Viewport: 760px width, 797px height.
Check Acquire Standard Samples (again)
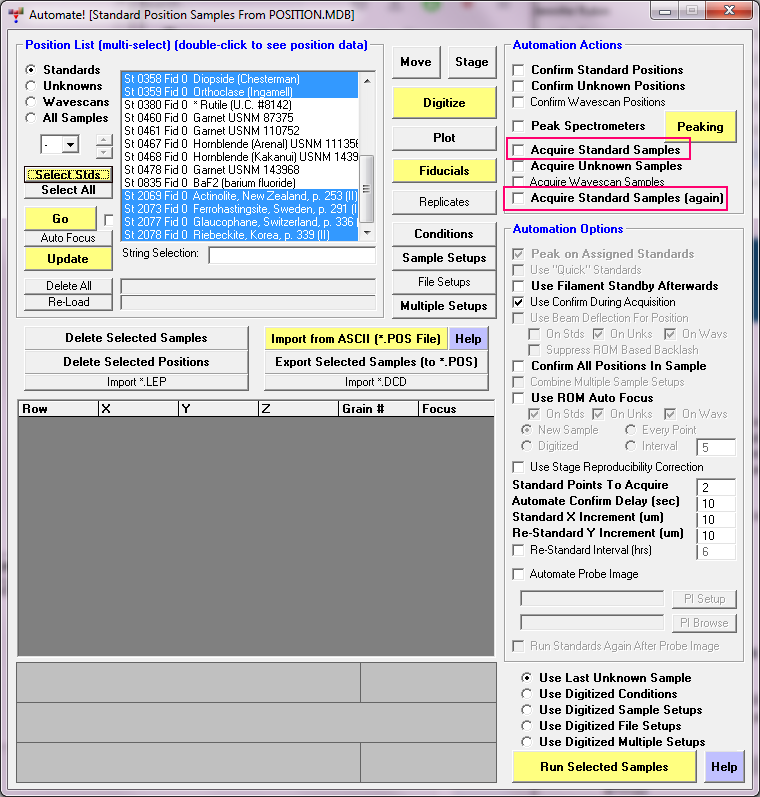[518, 198]
